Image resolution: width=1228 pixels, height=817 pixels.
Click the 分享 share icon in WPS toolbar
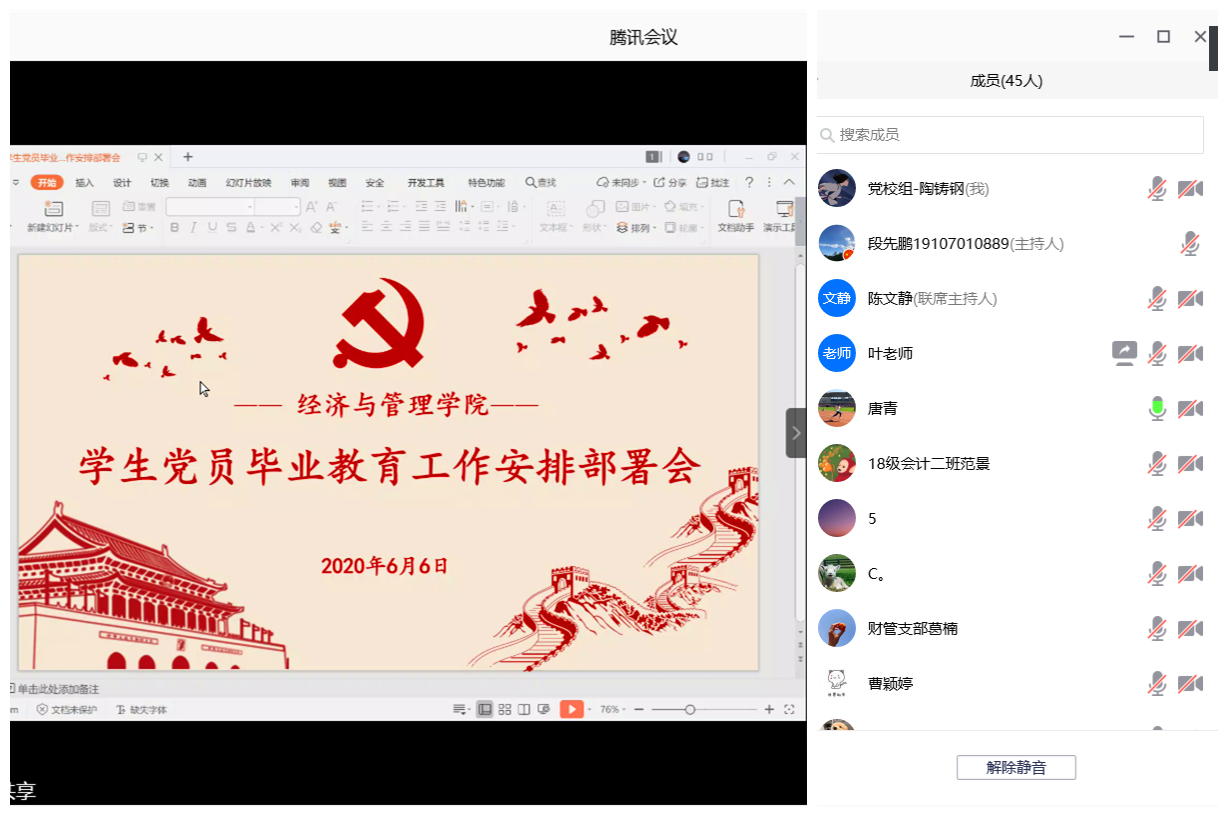point(671,183)
